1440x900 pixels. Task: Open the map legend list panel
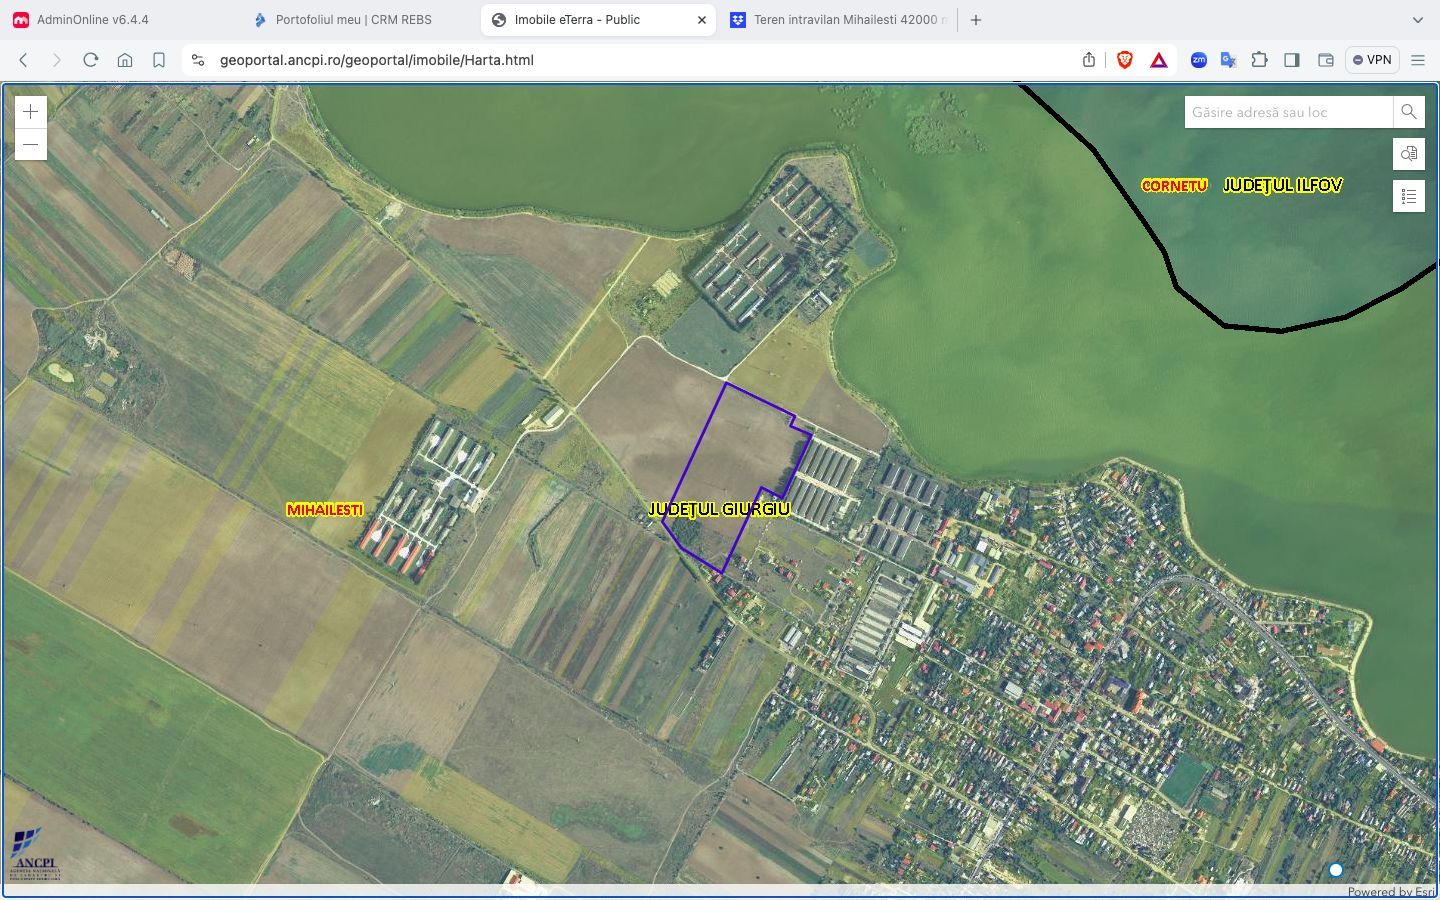pyautogui.click(x=1408, y=196)
